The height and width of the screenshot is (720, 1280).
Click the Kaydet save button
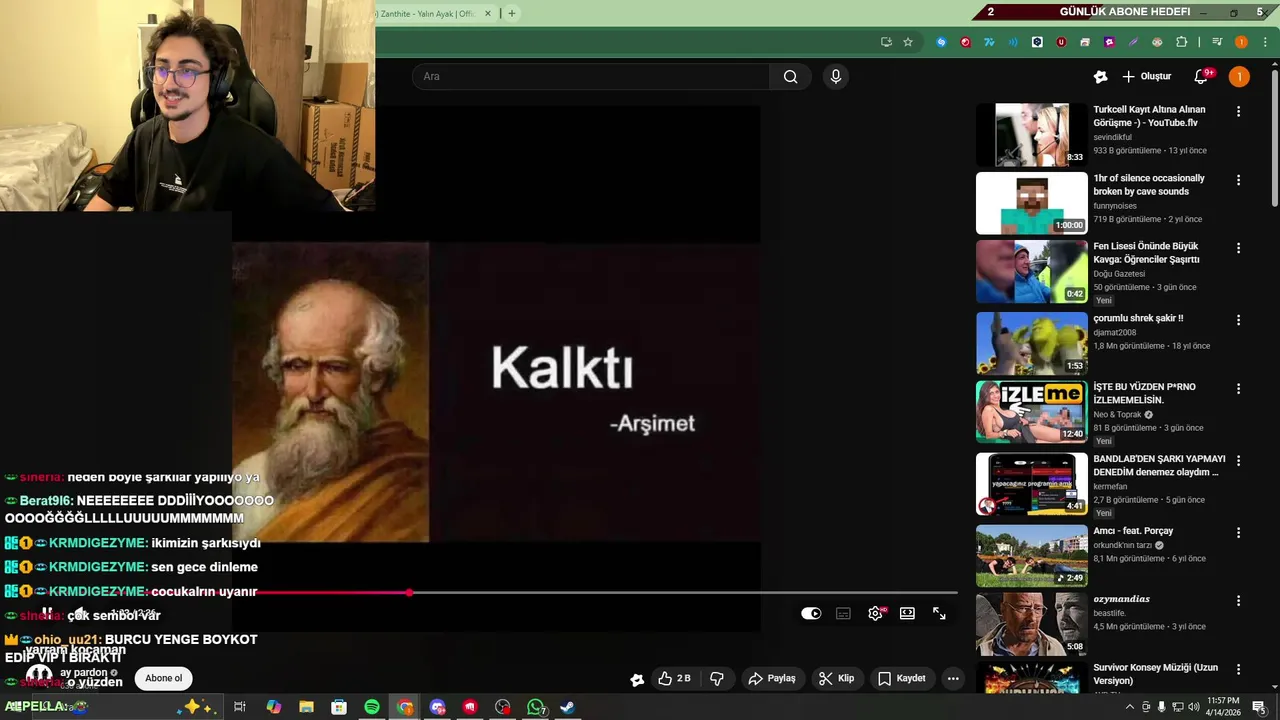(902, 678)
